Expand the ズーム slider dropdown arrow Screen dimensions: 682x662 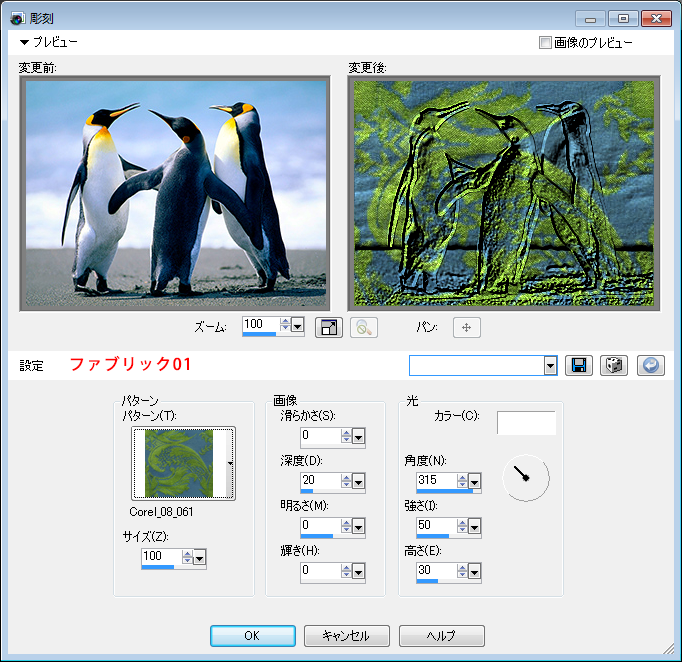[297, 326]
